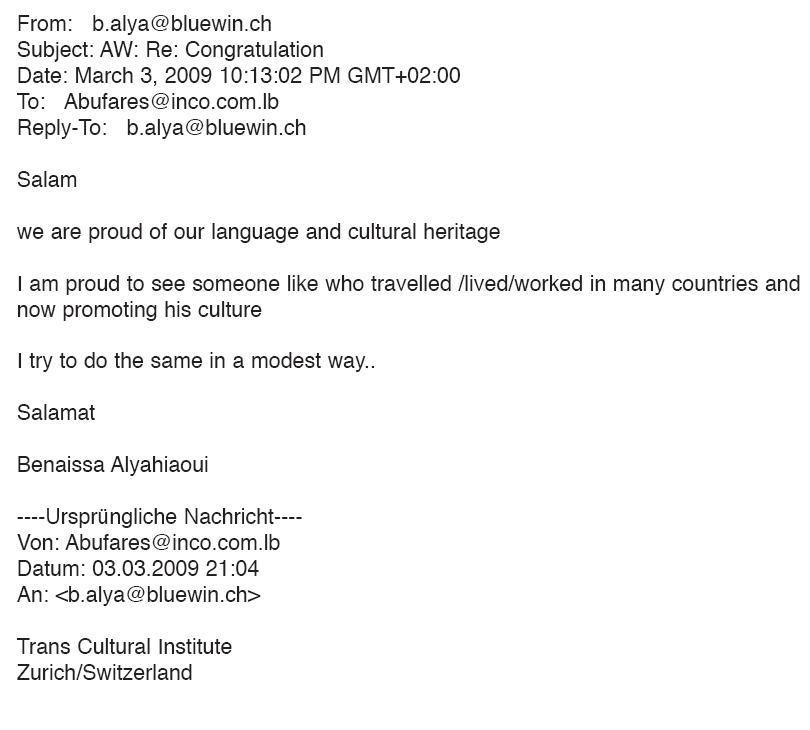Image resolution: width=810 pixels, height=730 pixels.
Task: Click the Subject: label
Action: tap(56, 50)
